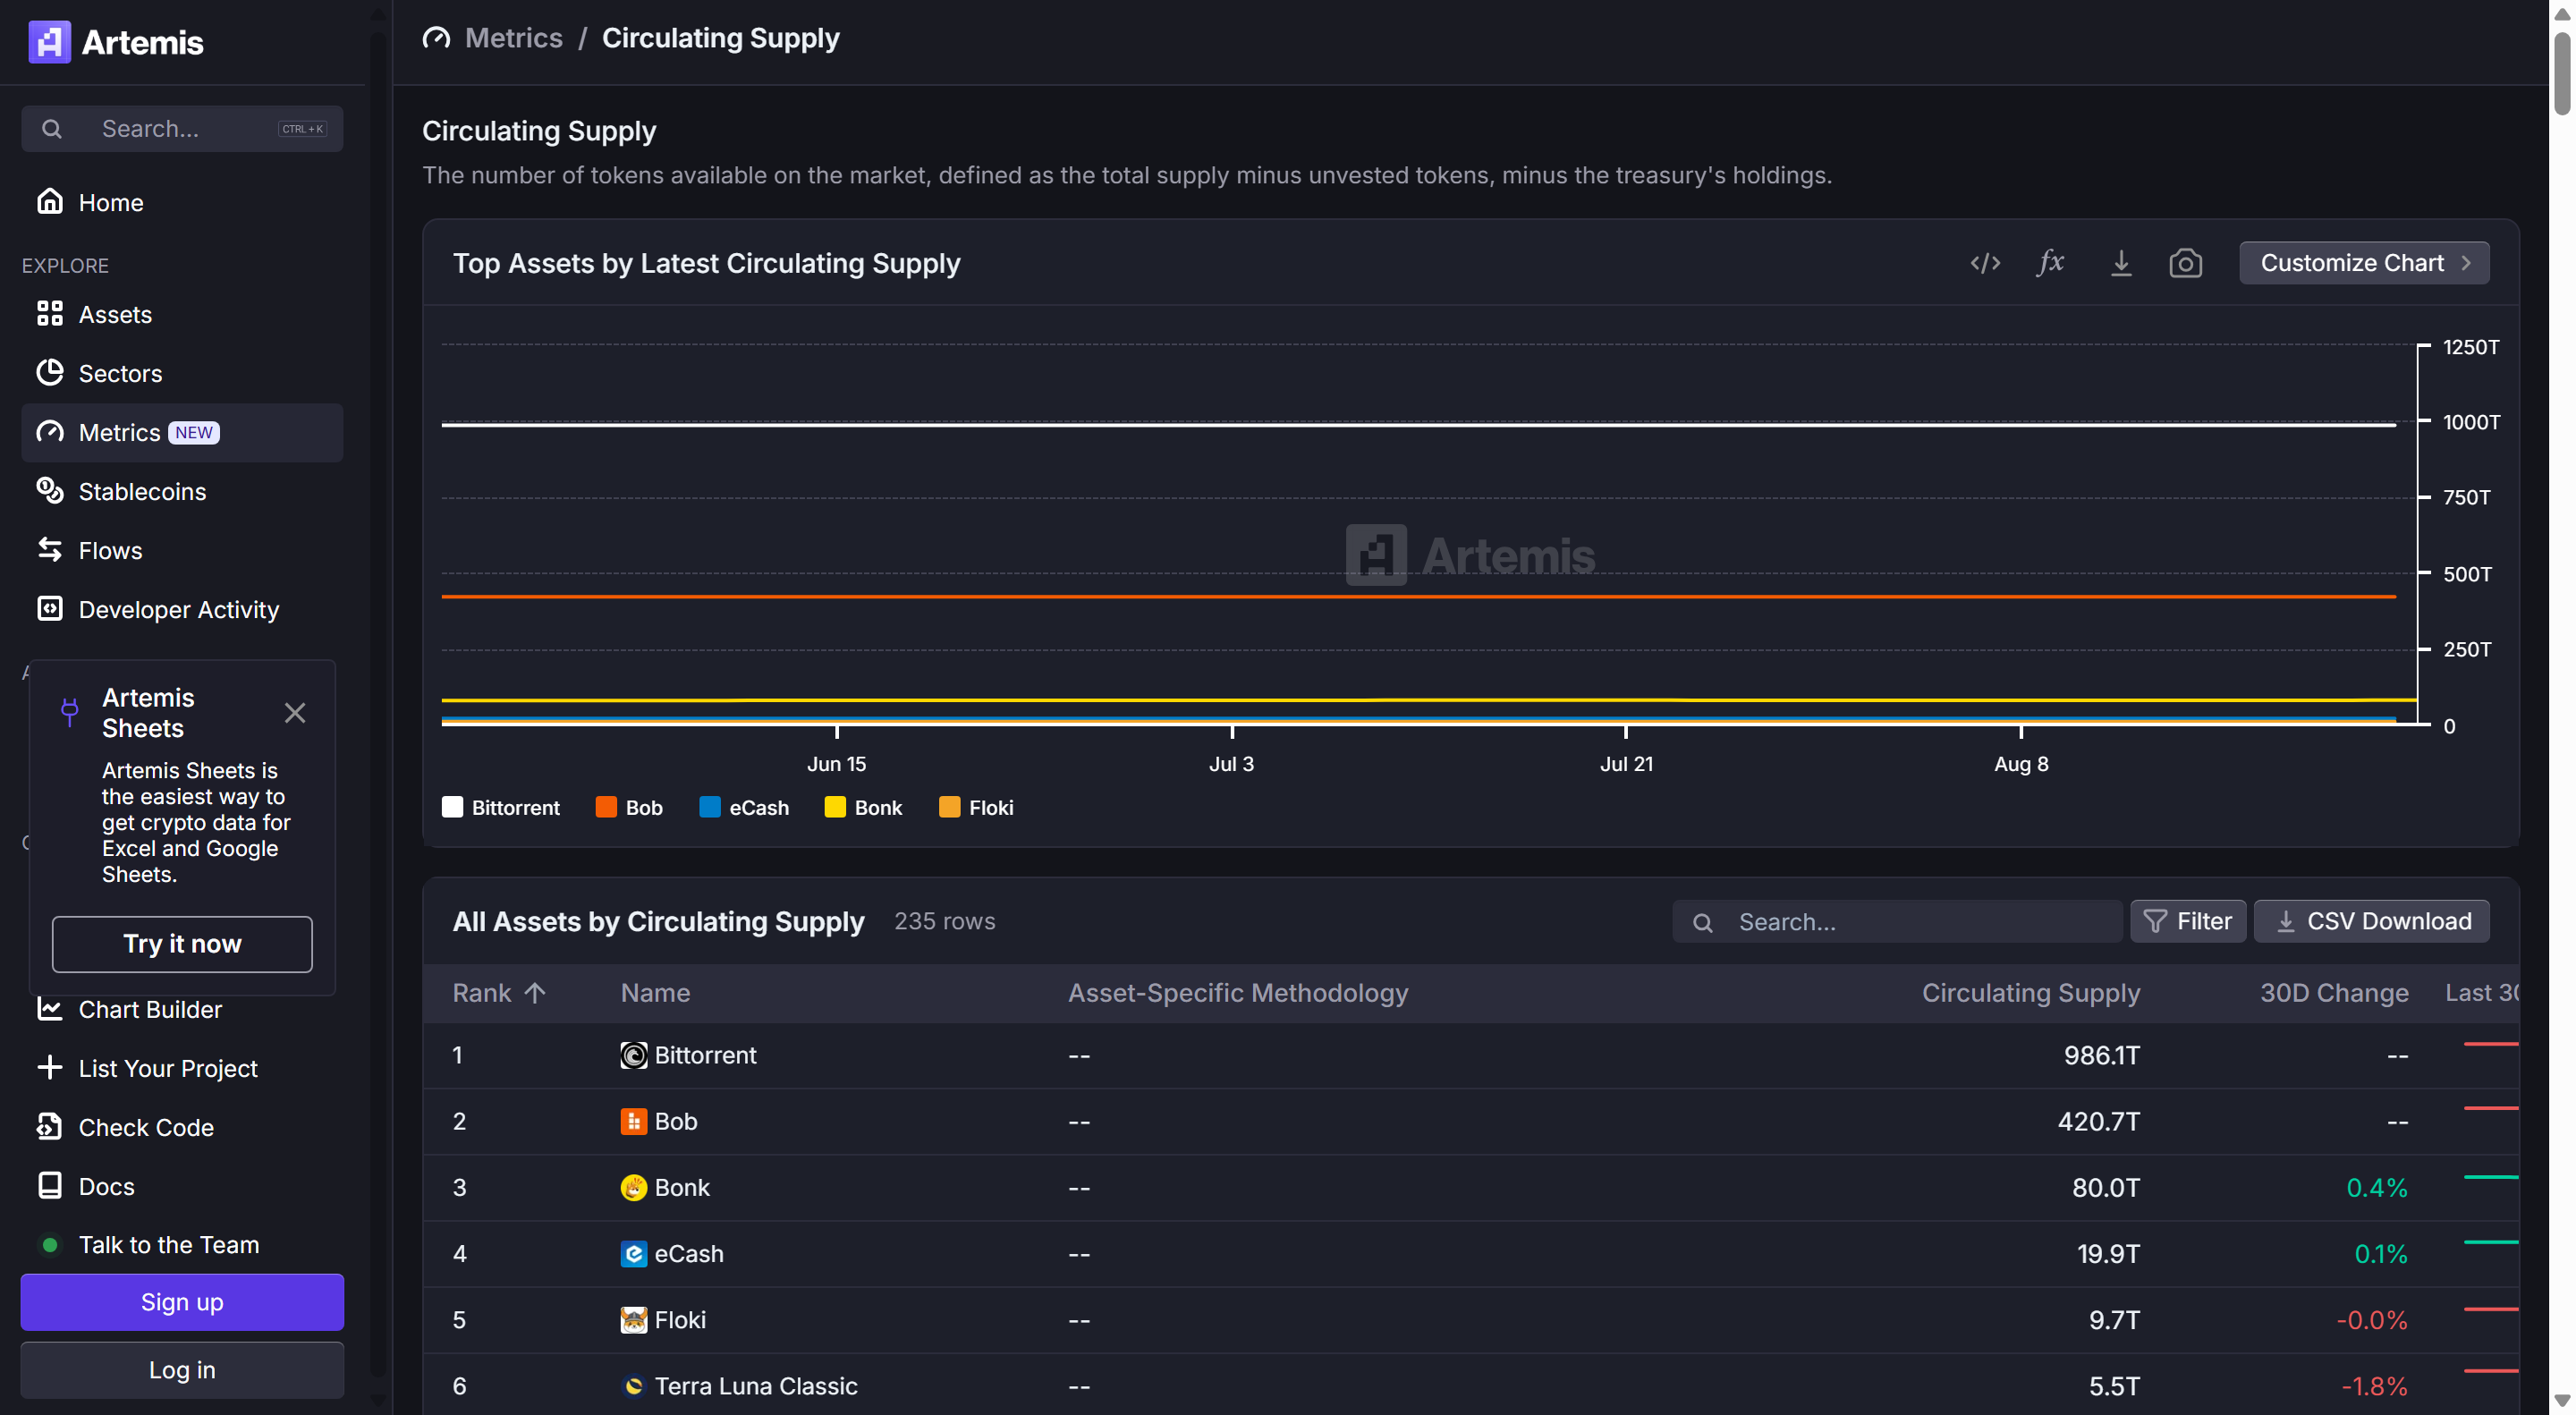Open Talk to the Team link

[168, 1244]
